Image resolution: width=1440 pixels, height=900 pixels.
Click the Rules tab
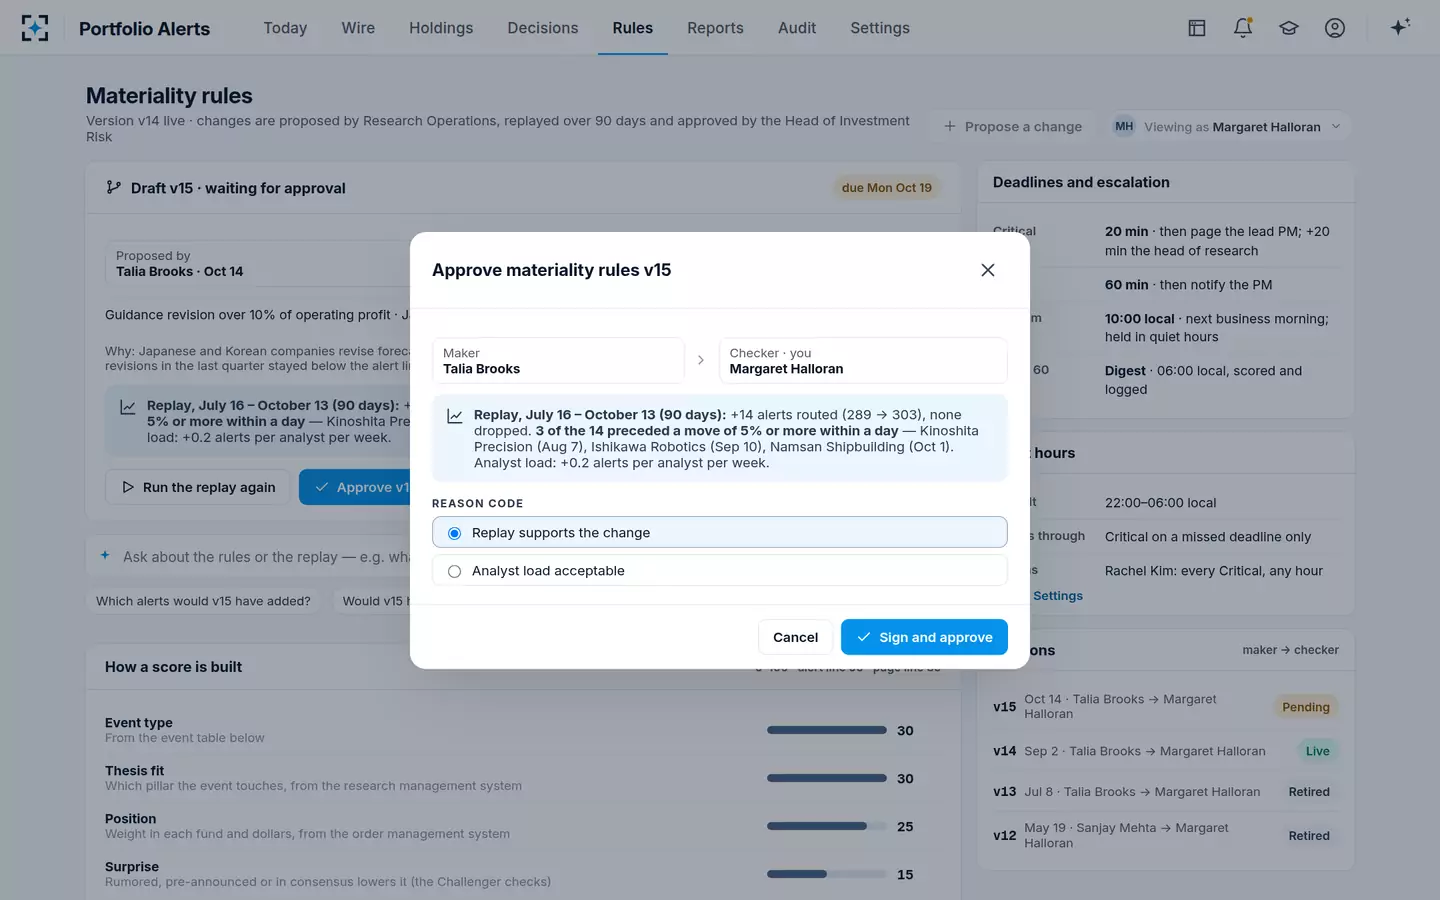pyautogui.click(x=632, y=28)
